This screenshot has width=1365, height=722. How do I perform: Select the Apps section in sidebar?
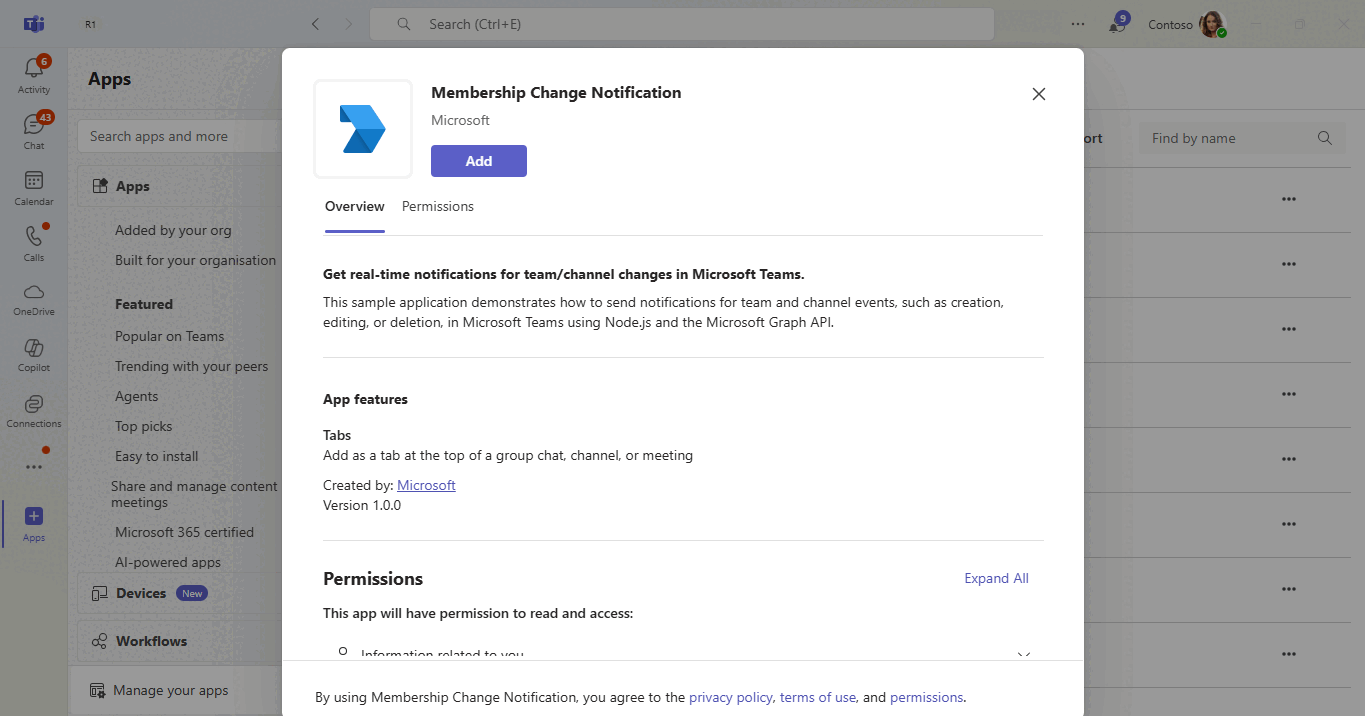(180, 187)
